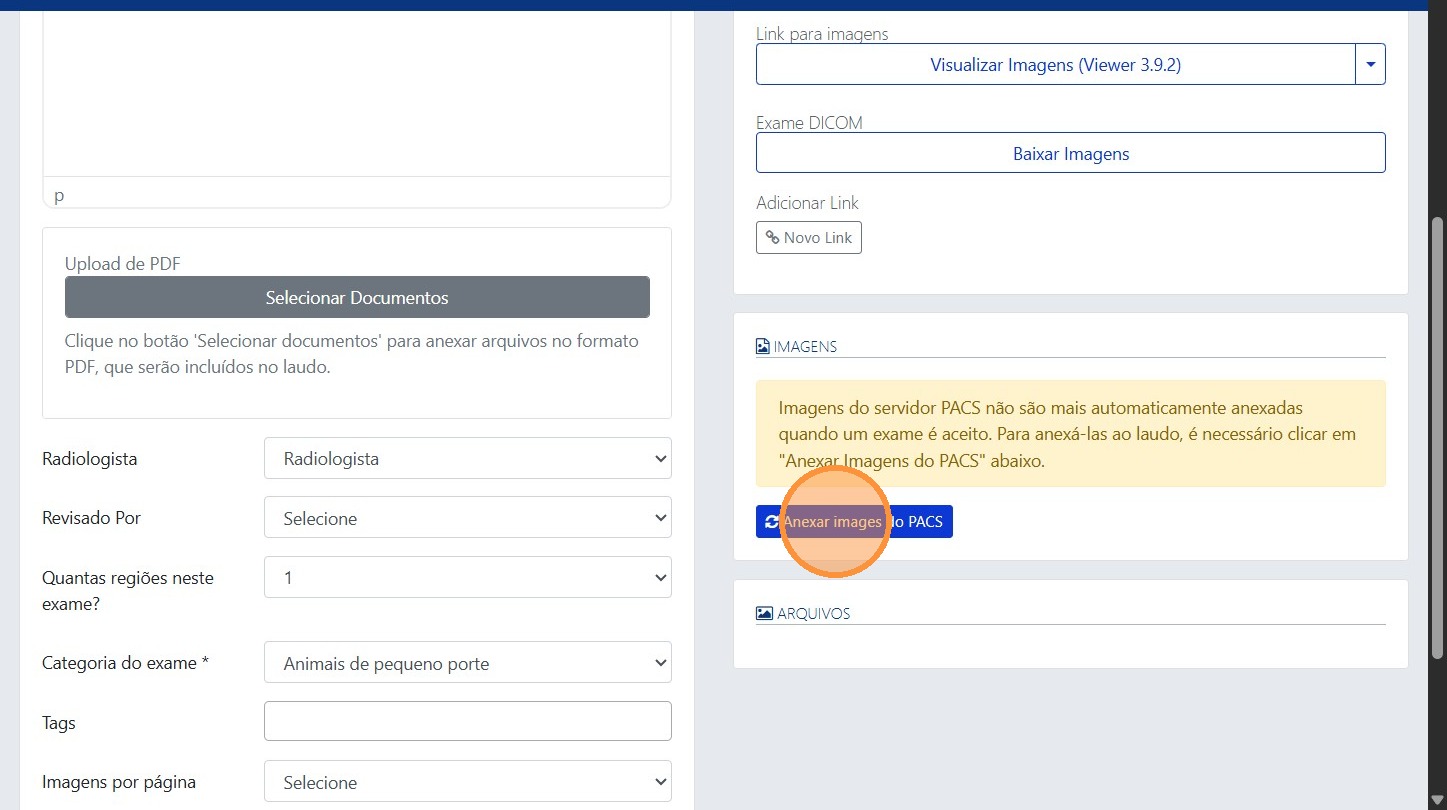Expand the arrow next to Visualizar Imagens

[x=1370, y=63]
